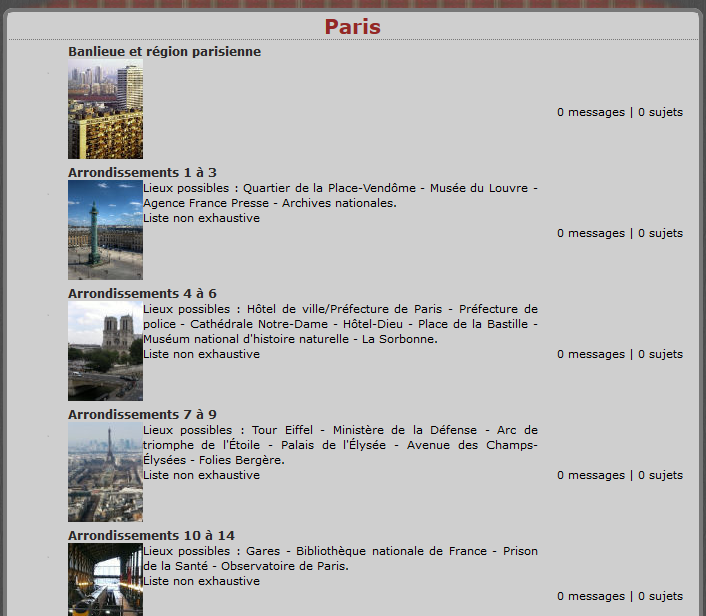
Task: Open the Arrondissements 4 à 6 forum
Action: point(142,294)
